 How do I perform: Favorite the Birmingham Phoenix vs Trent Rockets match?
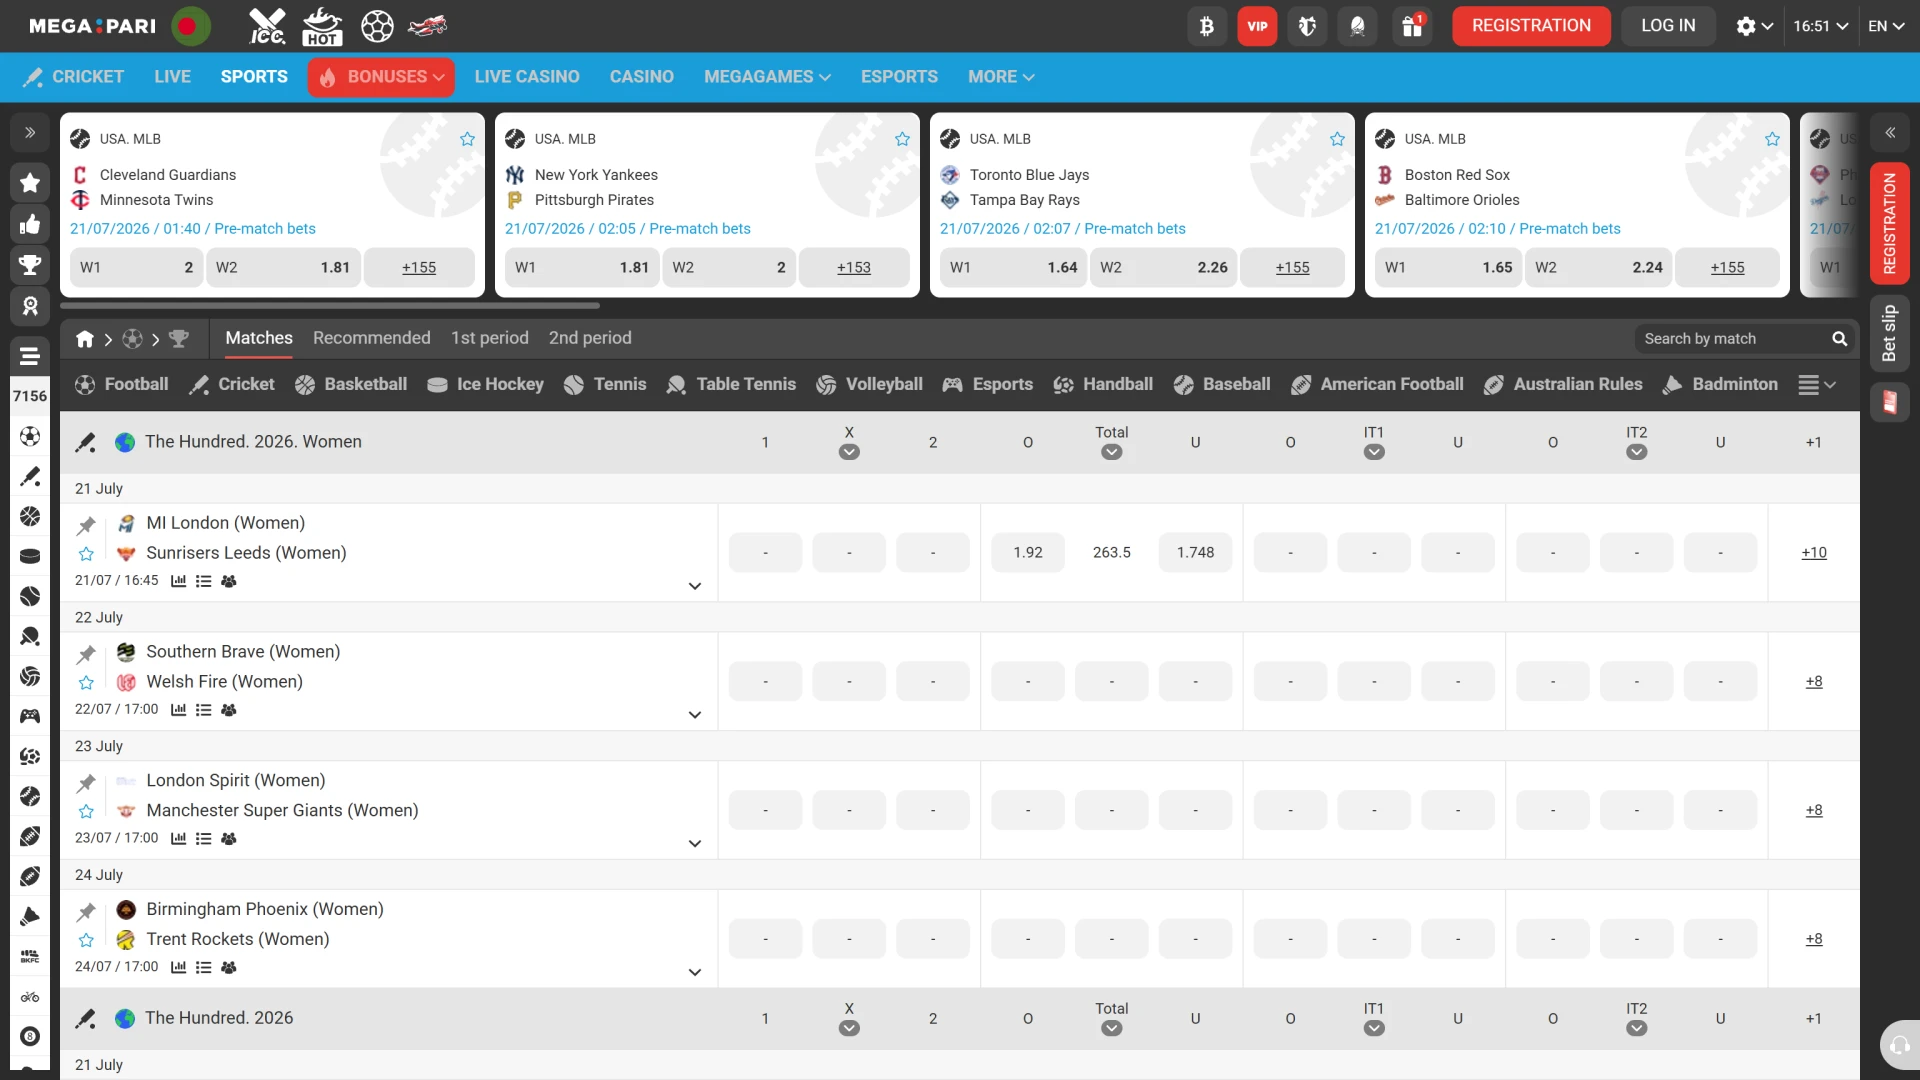(x=86, y=940)
